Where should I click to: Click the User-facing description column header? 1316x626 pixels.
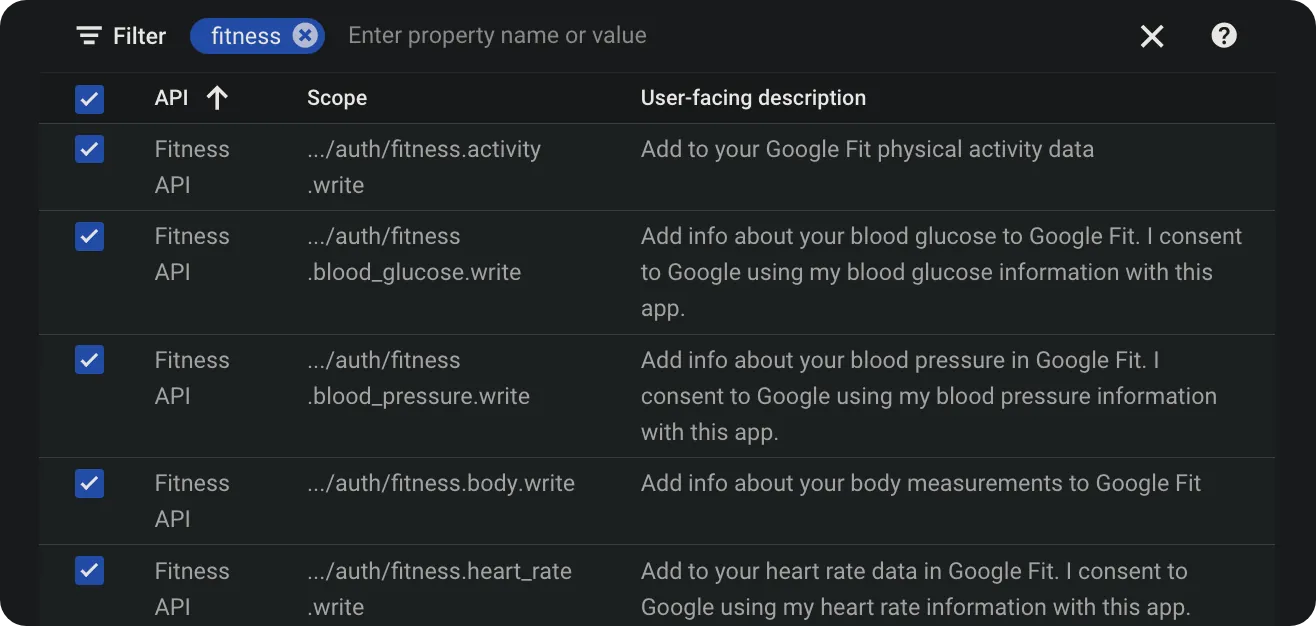coord(753,98)
